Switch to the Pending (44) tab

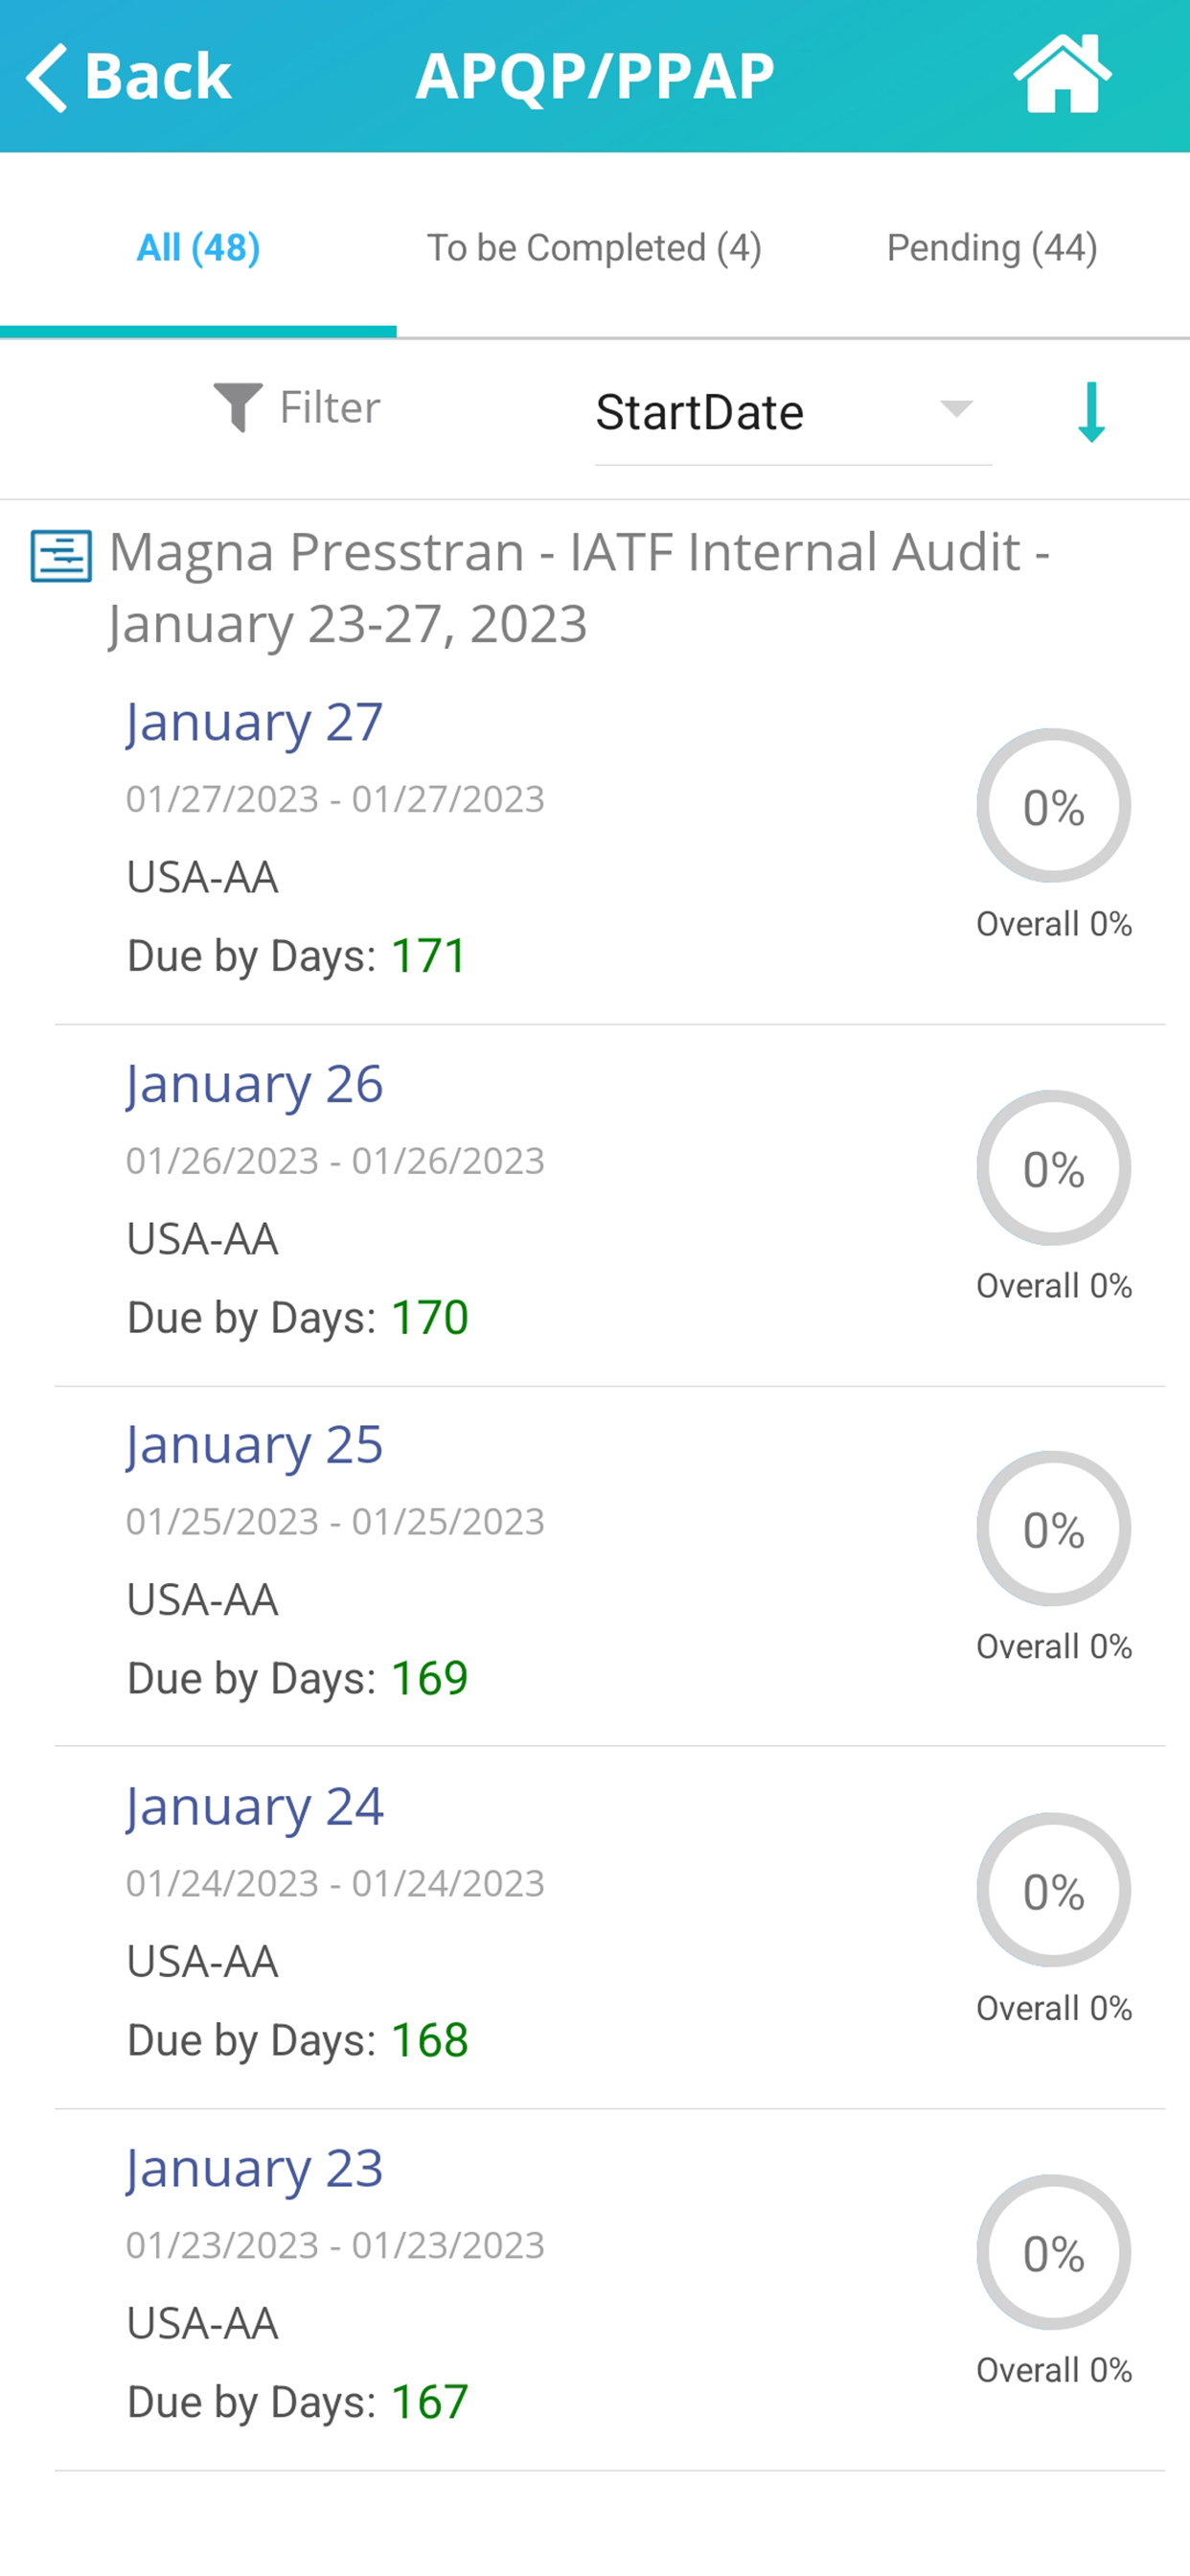coord(992,247)
